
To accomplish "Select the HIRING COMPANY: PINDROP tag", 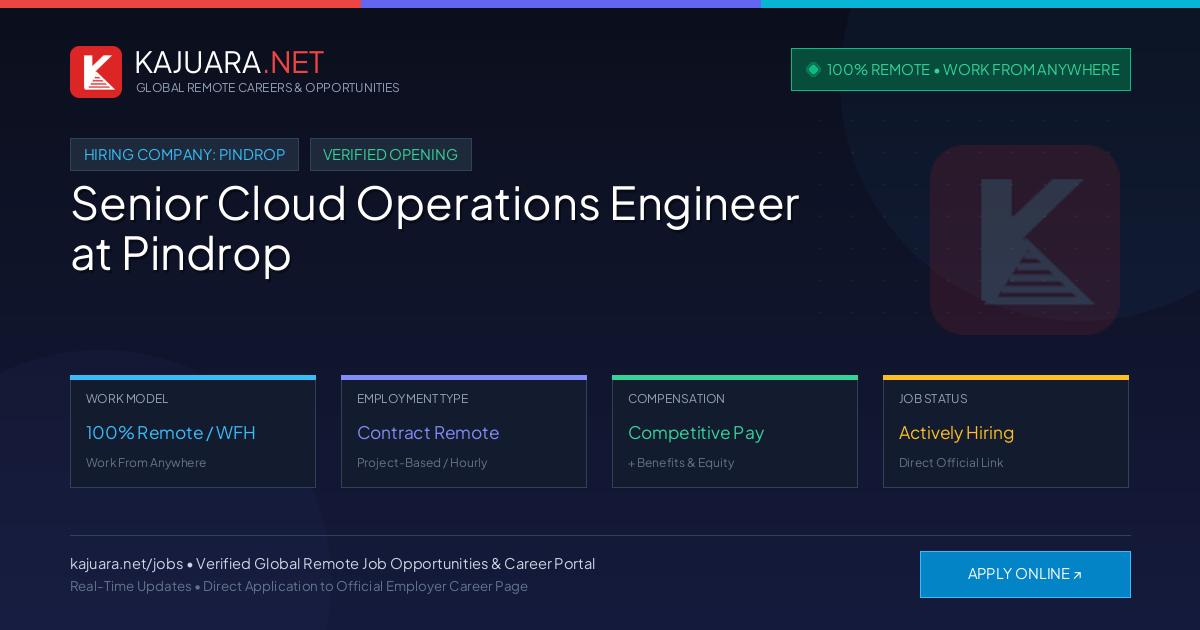I will point(184,155).
